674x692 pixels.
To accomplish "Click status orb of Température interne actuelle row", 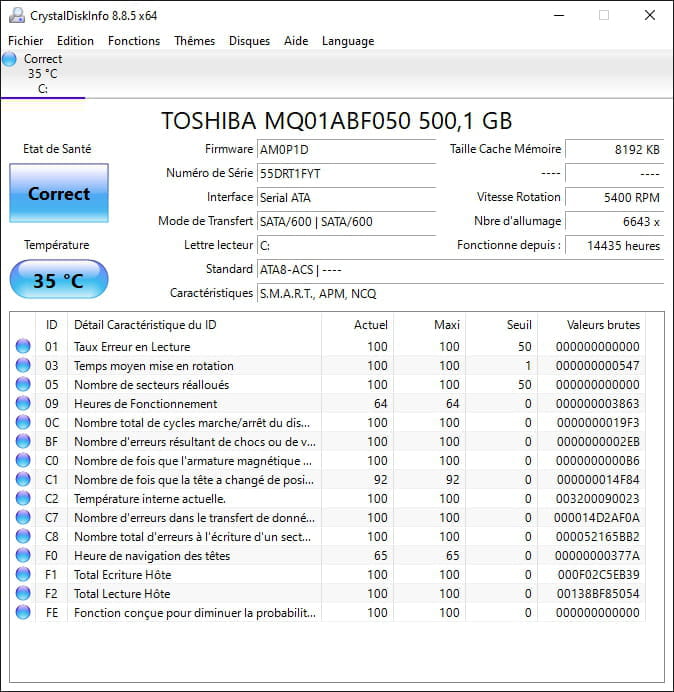I will click(23, 499).
